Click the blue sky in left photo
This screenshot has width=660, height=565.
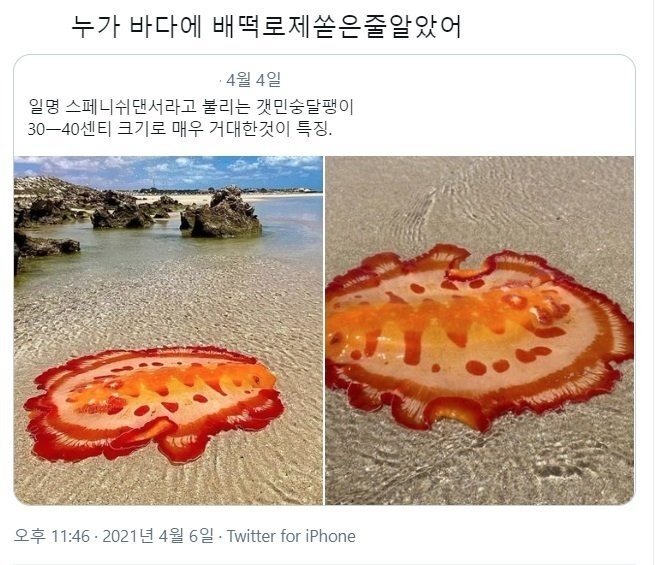click(x=168, y=171)
